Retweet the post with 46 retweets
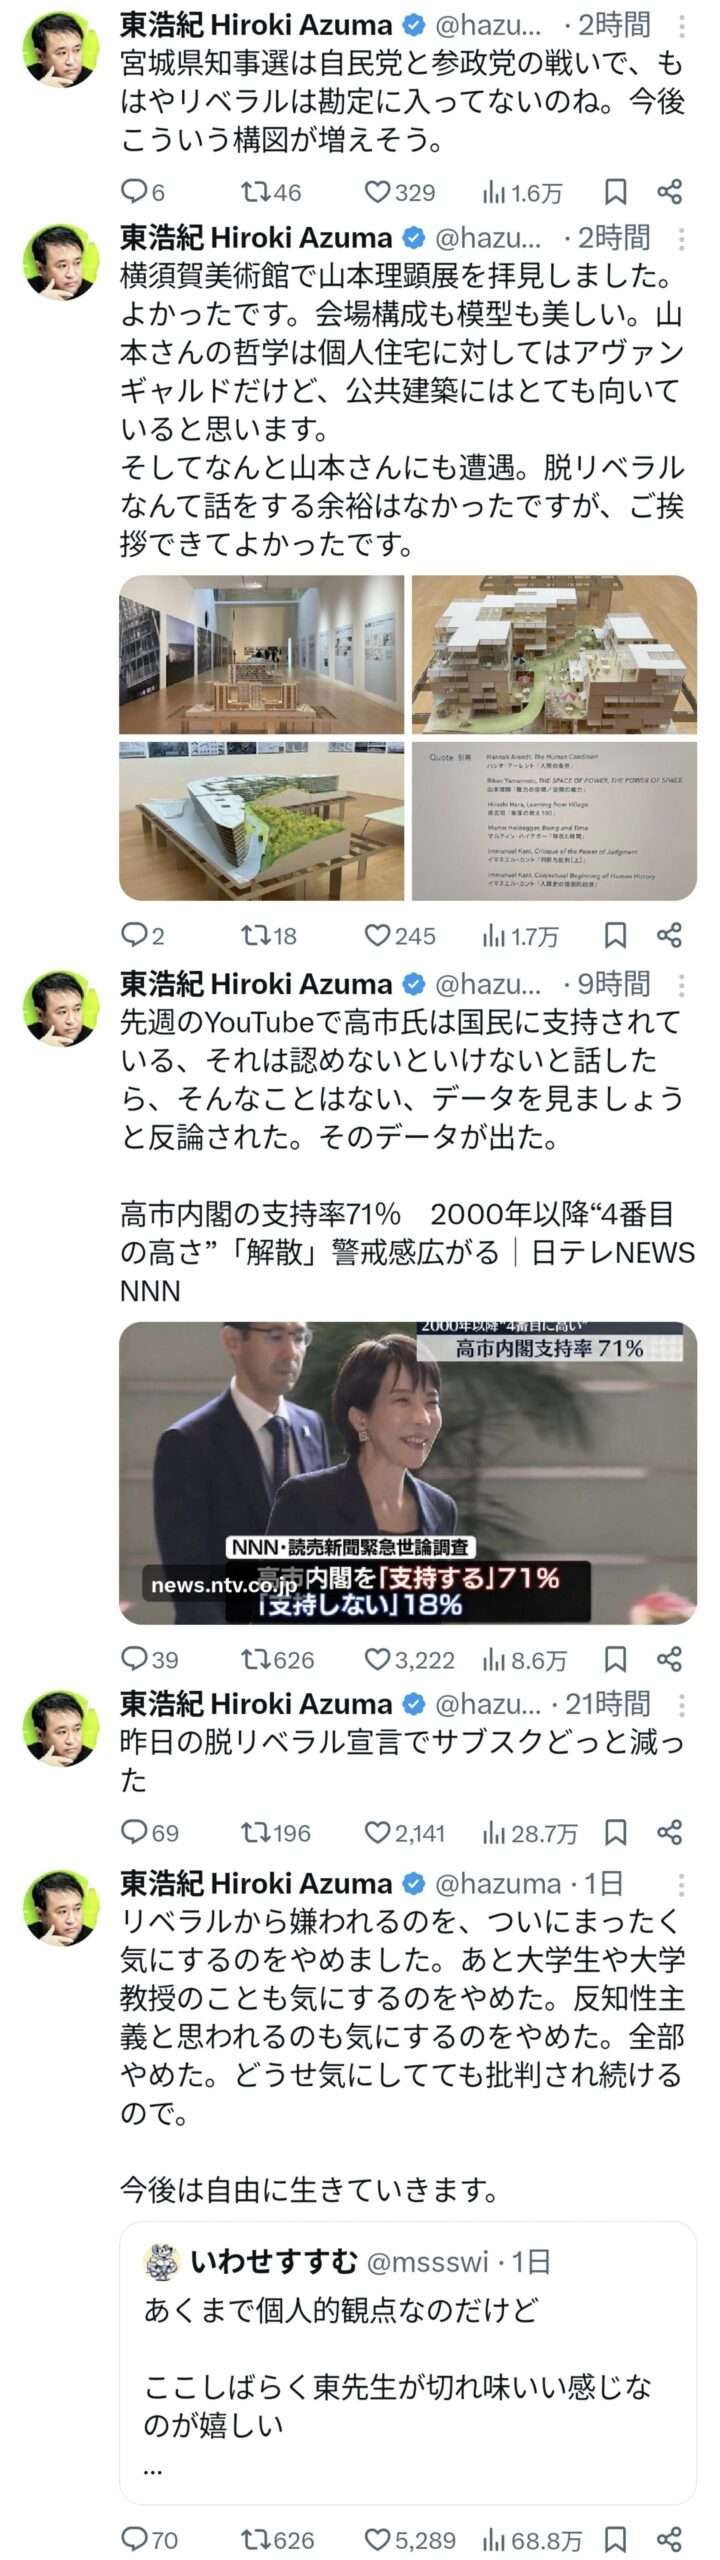This screenshot has height=2560, width=720. pos(271,191)
